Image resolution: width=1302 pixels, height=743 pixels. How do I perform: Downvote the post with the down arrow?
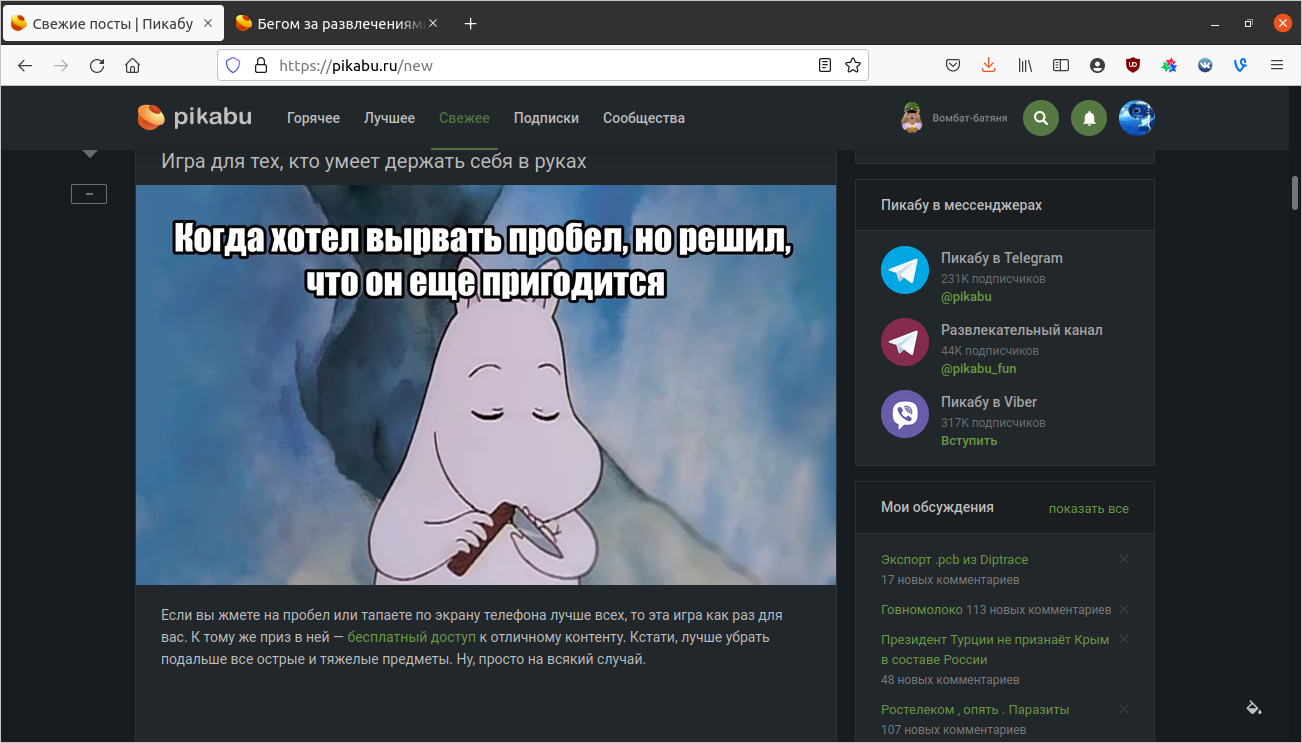click(x=90, y=153)
